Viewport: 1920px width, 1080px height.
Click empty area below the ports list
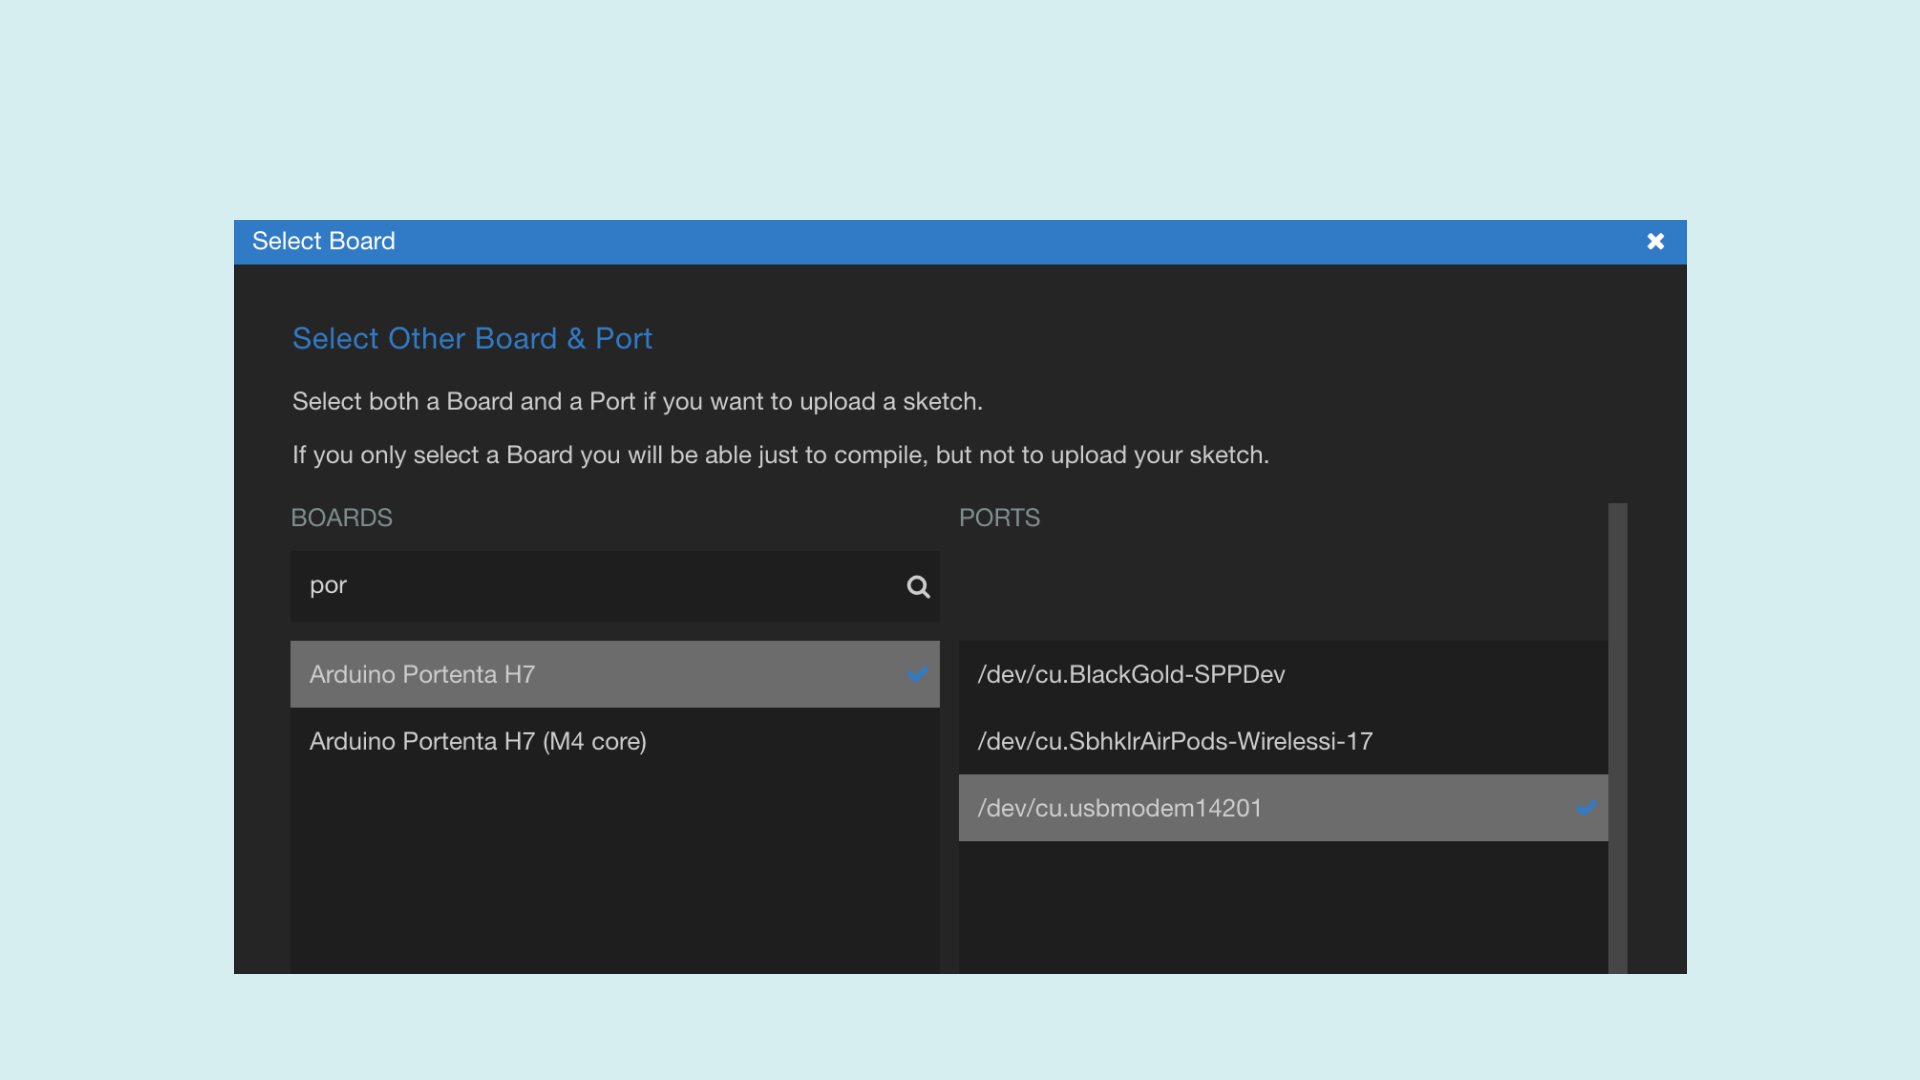[1282, 905]
